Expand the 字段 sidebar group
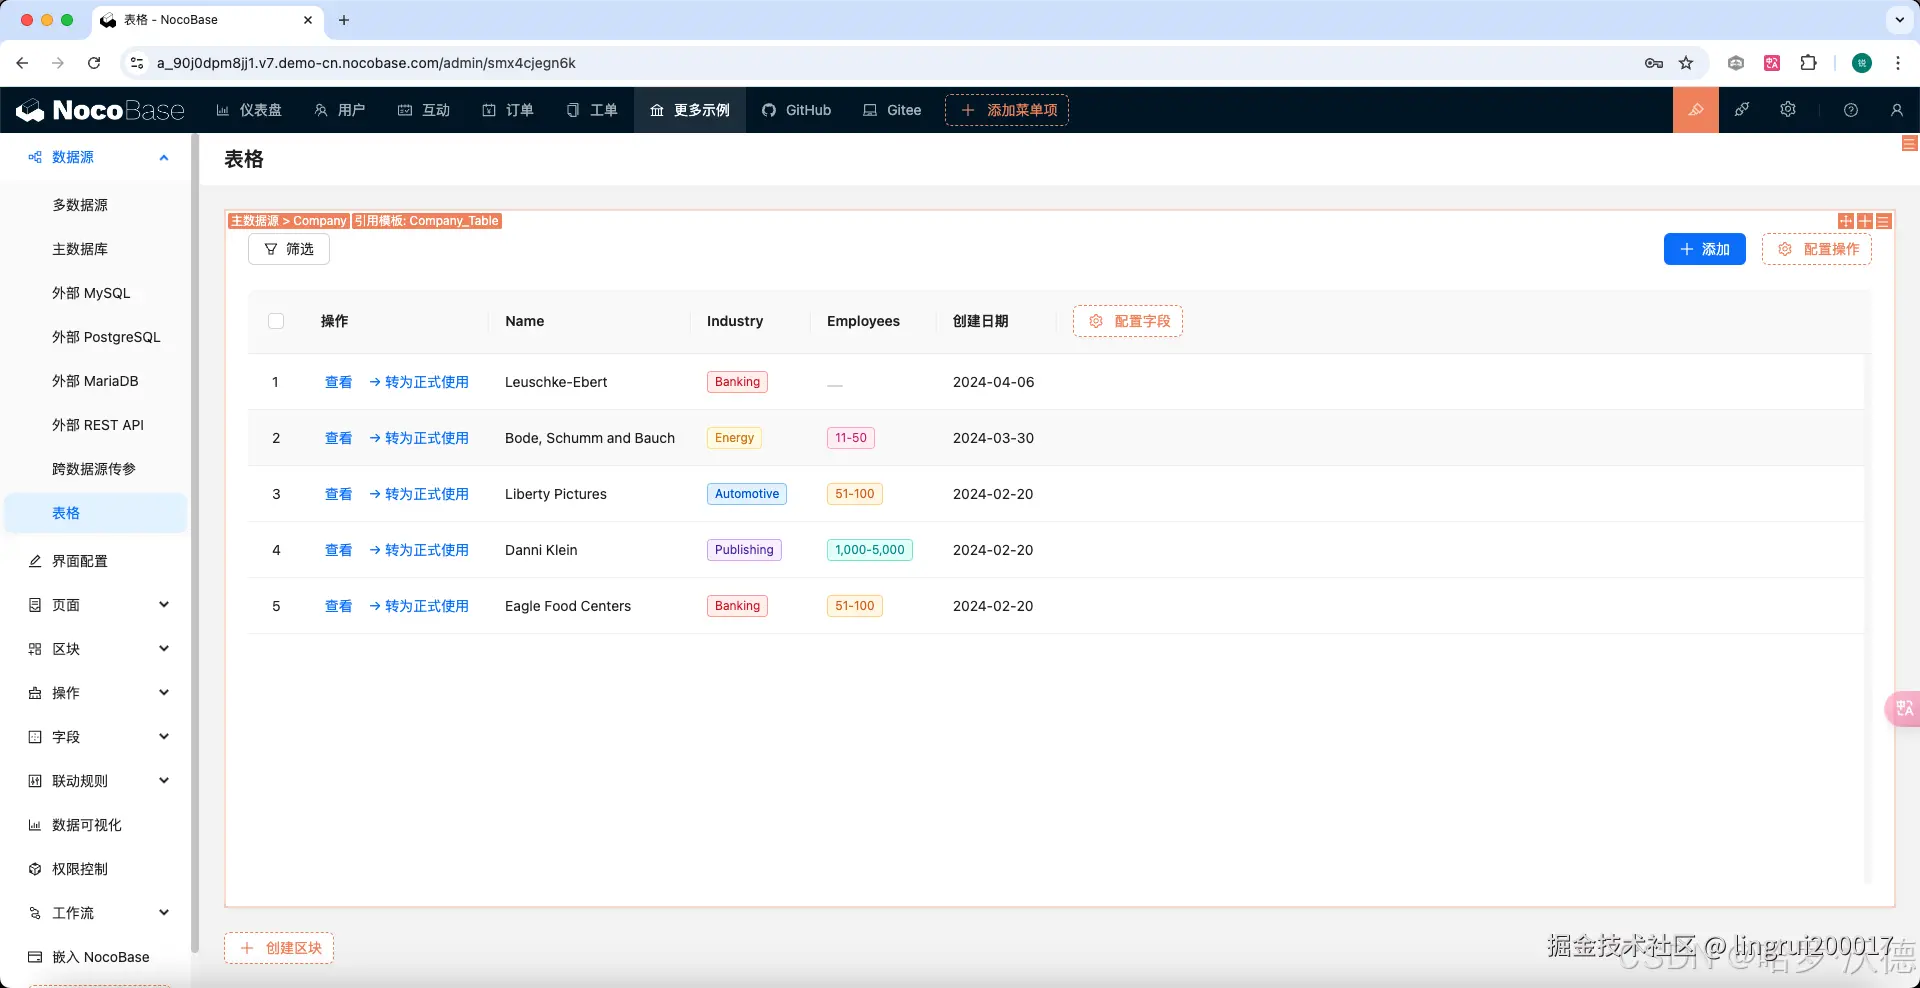Screen dimensions: 1920x988 tap(164, 737)
